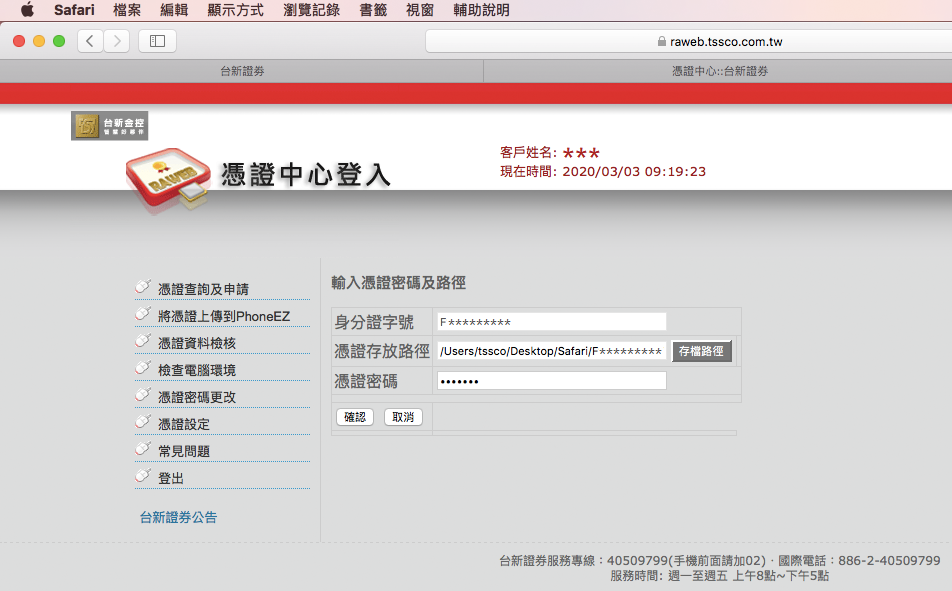Open 憑證密碼更改 in the sidebar
The width and height of the screenshot is (952, 591).
click(197, 397)
